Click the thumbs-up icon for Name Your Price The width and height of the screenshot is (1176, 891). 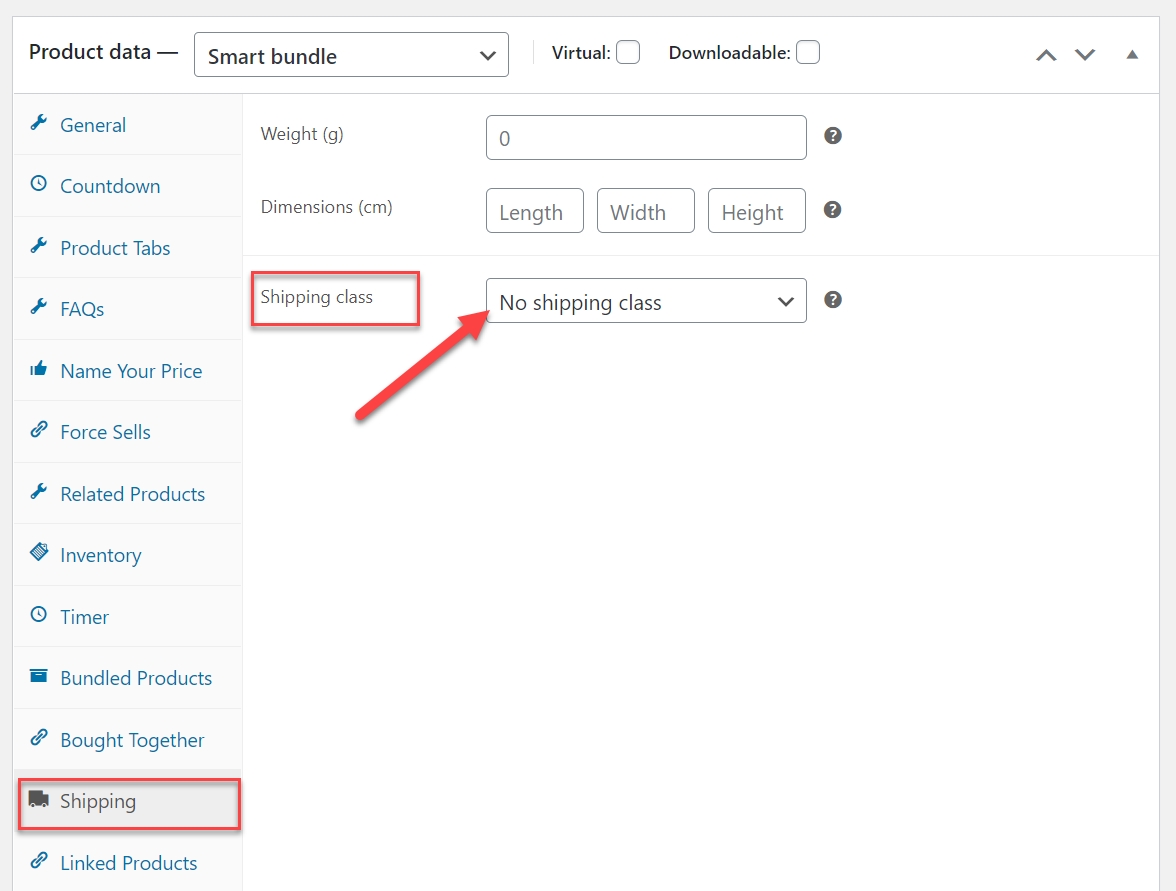click(x=39, y=370)
